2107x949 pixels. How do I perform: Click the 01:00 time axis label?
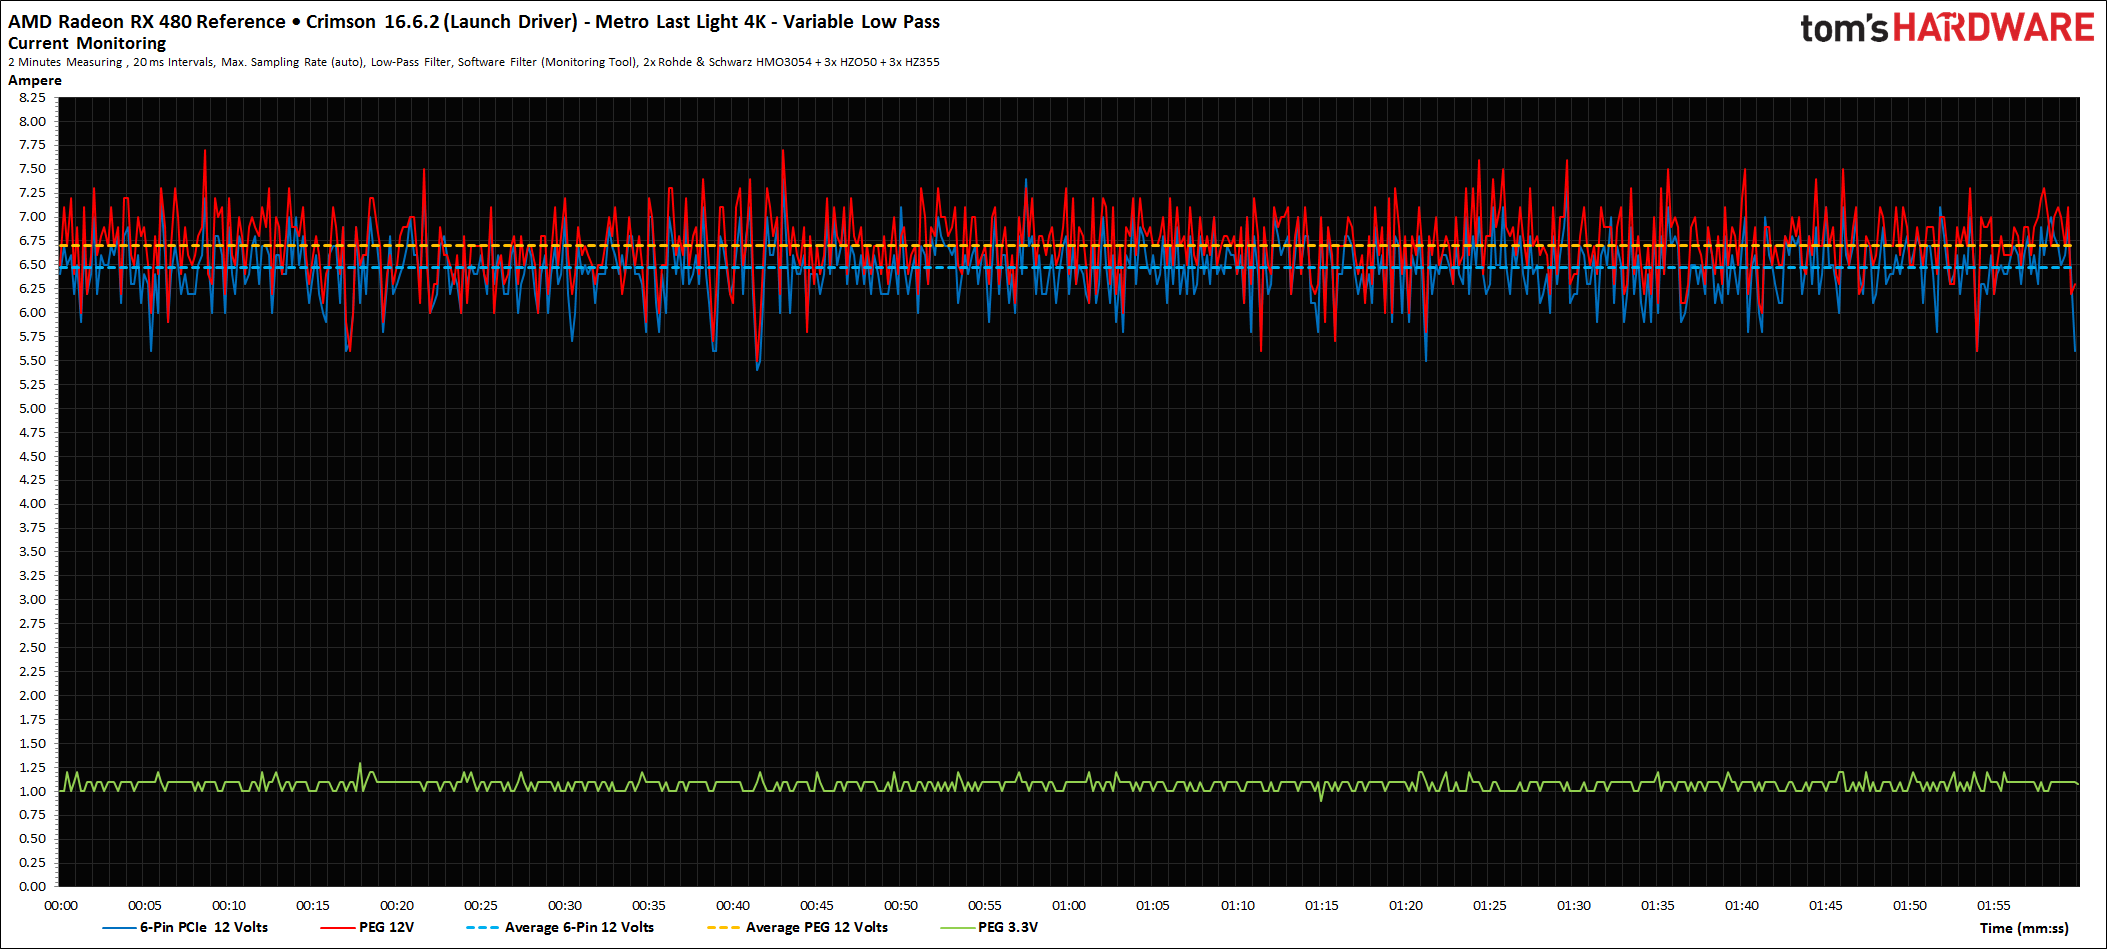click(x=1069, y=905)
